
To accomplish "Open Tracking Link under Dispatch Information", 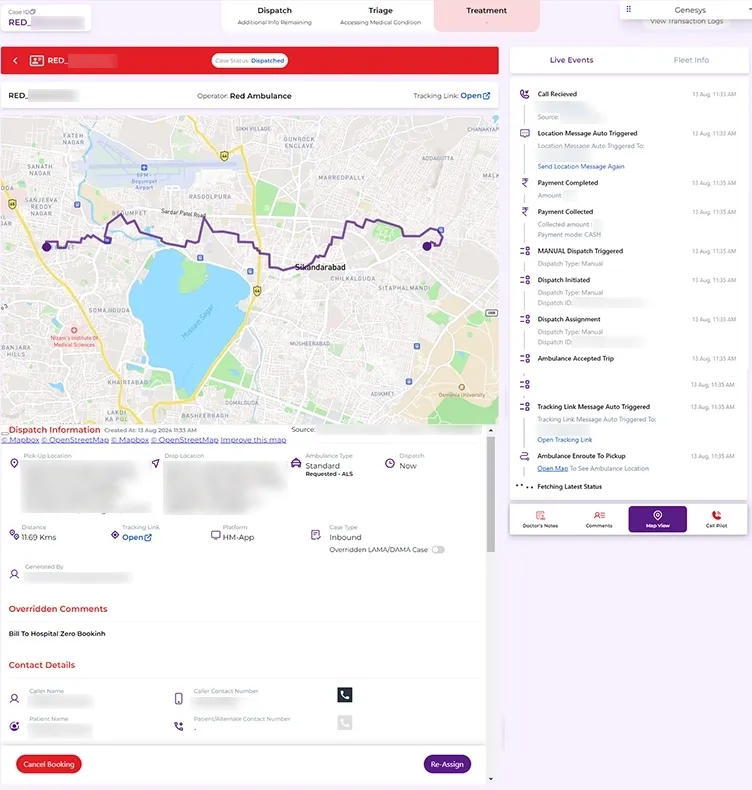I will 136,538.
